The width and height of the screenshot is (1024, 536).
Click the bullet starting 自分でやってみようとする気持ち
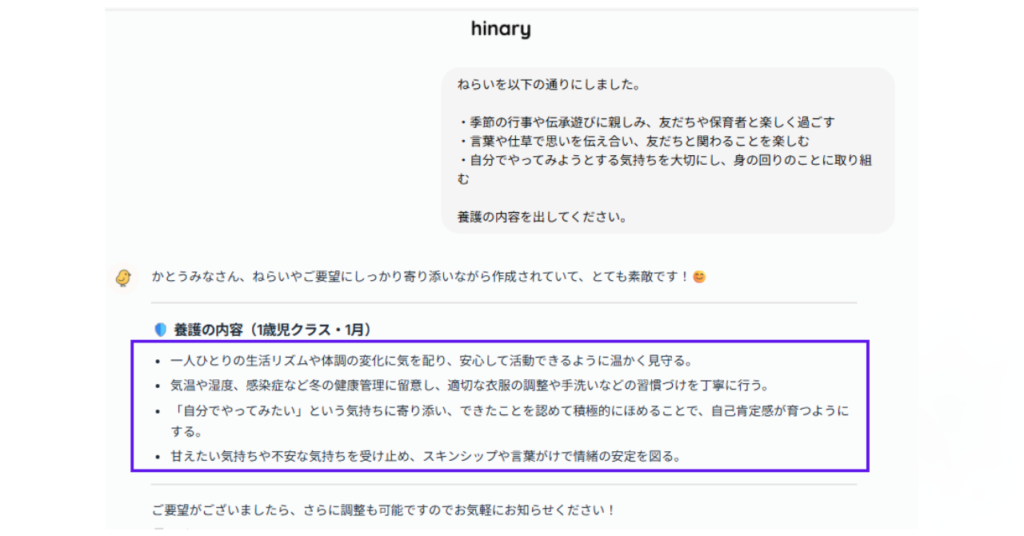pyautogui.click(x=664, y=169)
